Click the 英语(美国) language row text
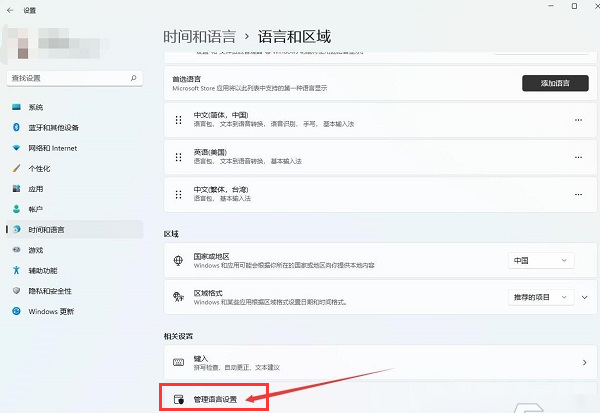The image size is (600, 413). click(x=210, y=152)
